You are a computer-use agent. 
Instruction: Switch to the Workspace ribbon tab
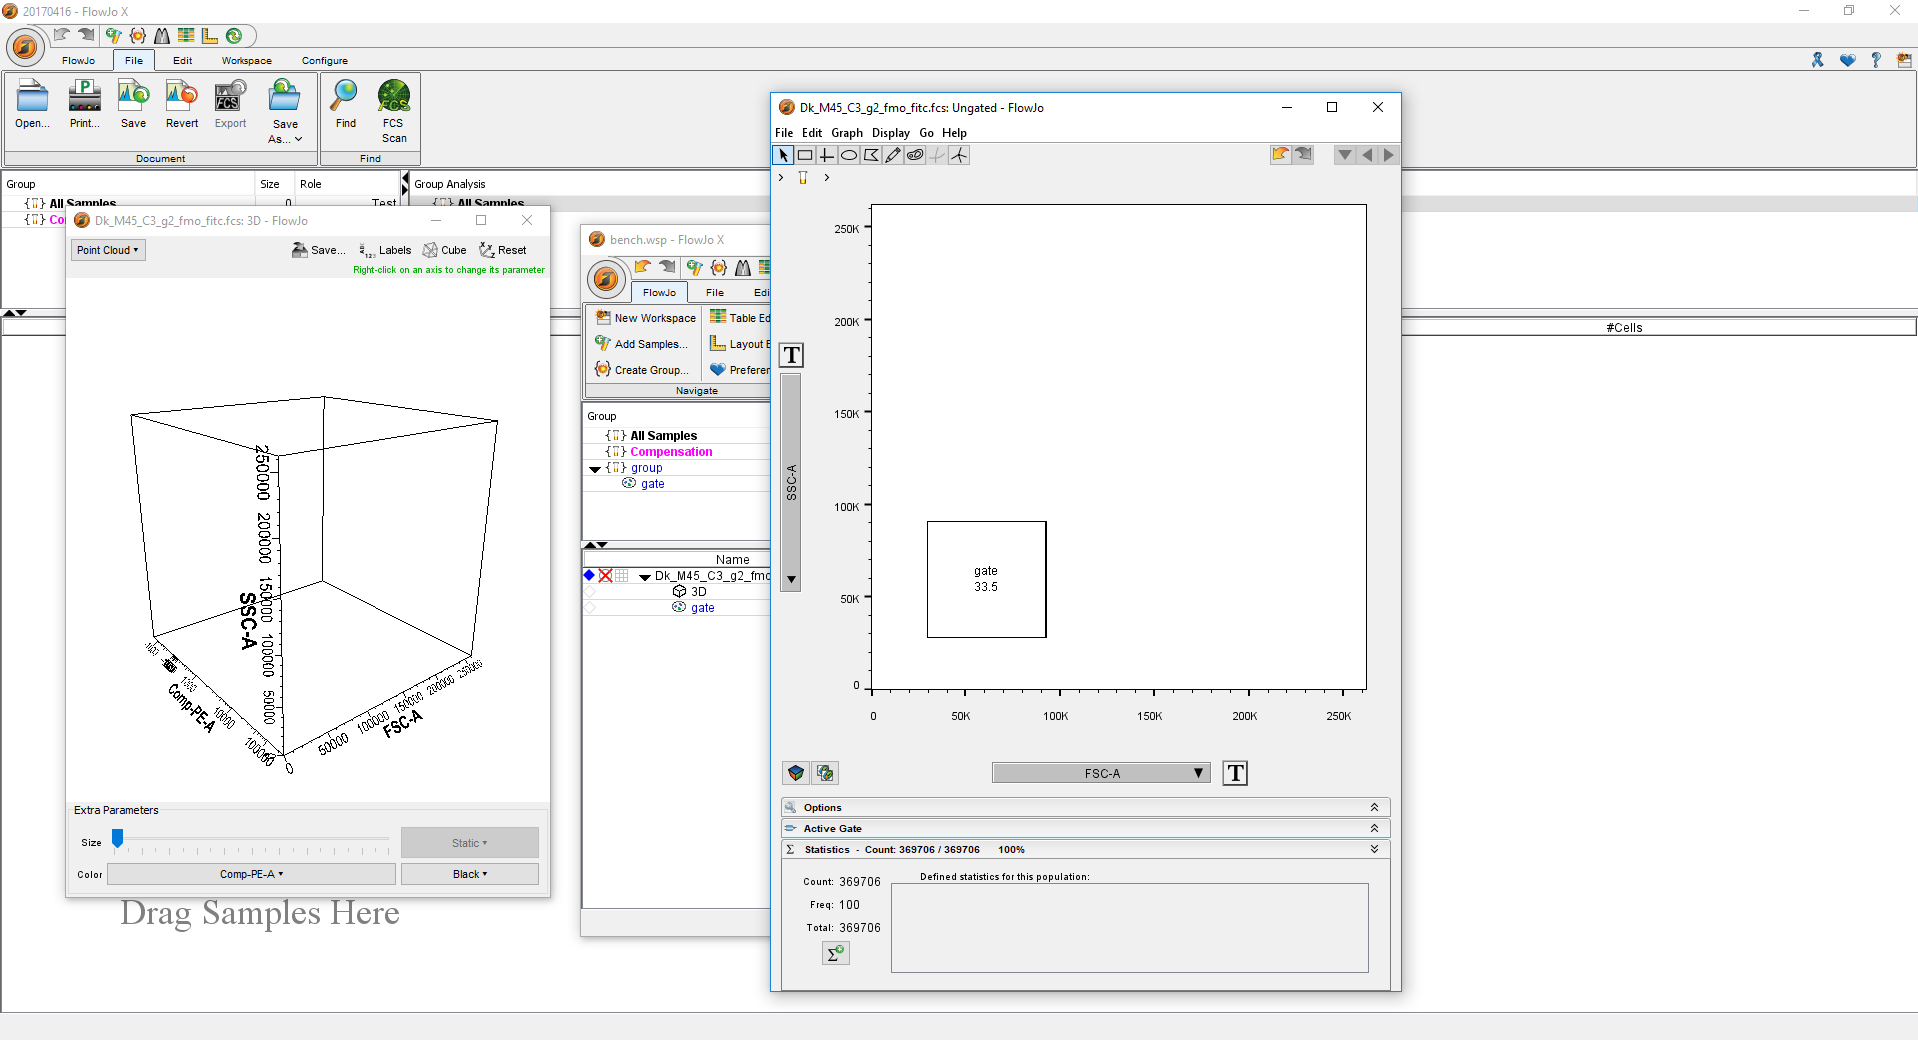tap(246, 61)
